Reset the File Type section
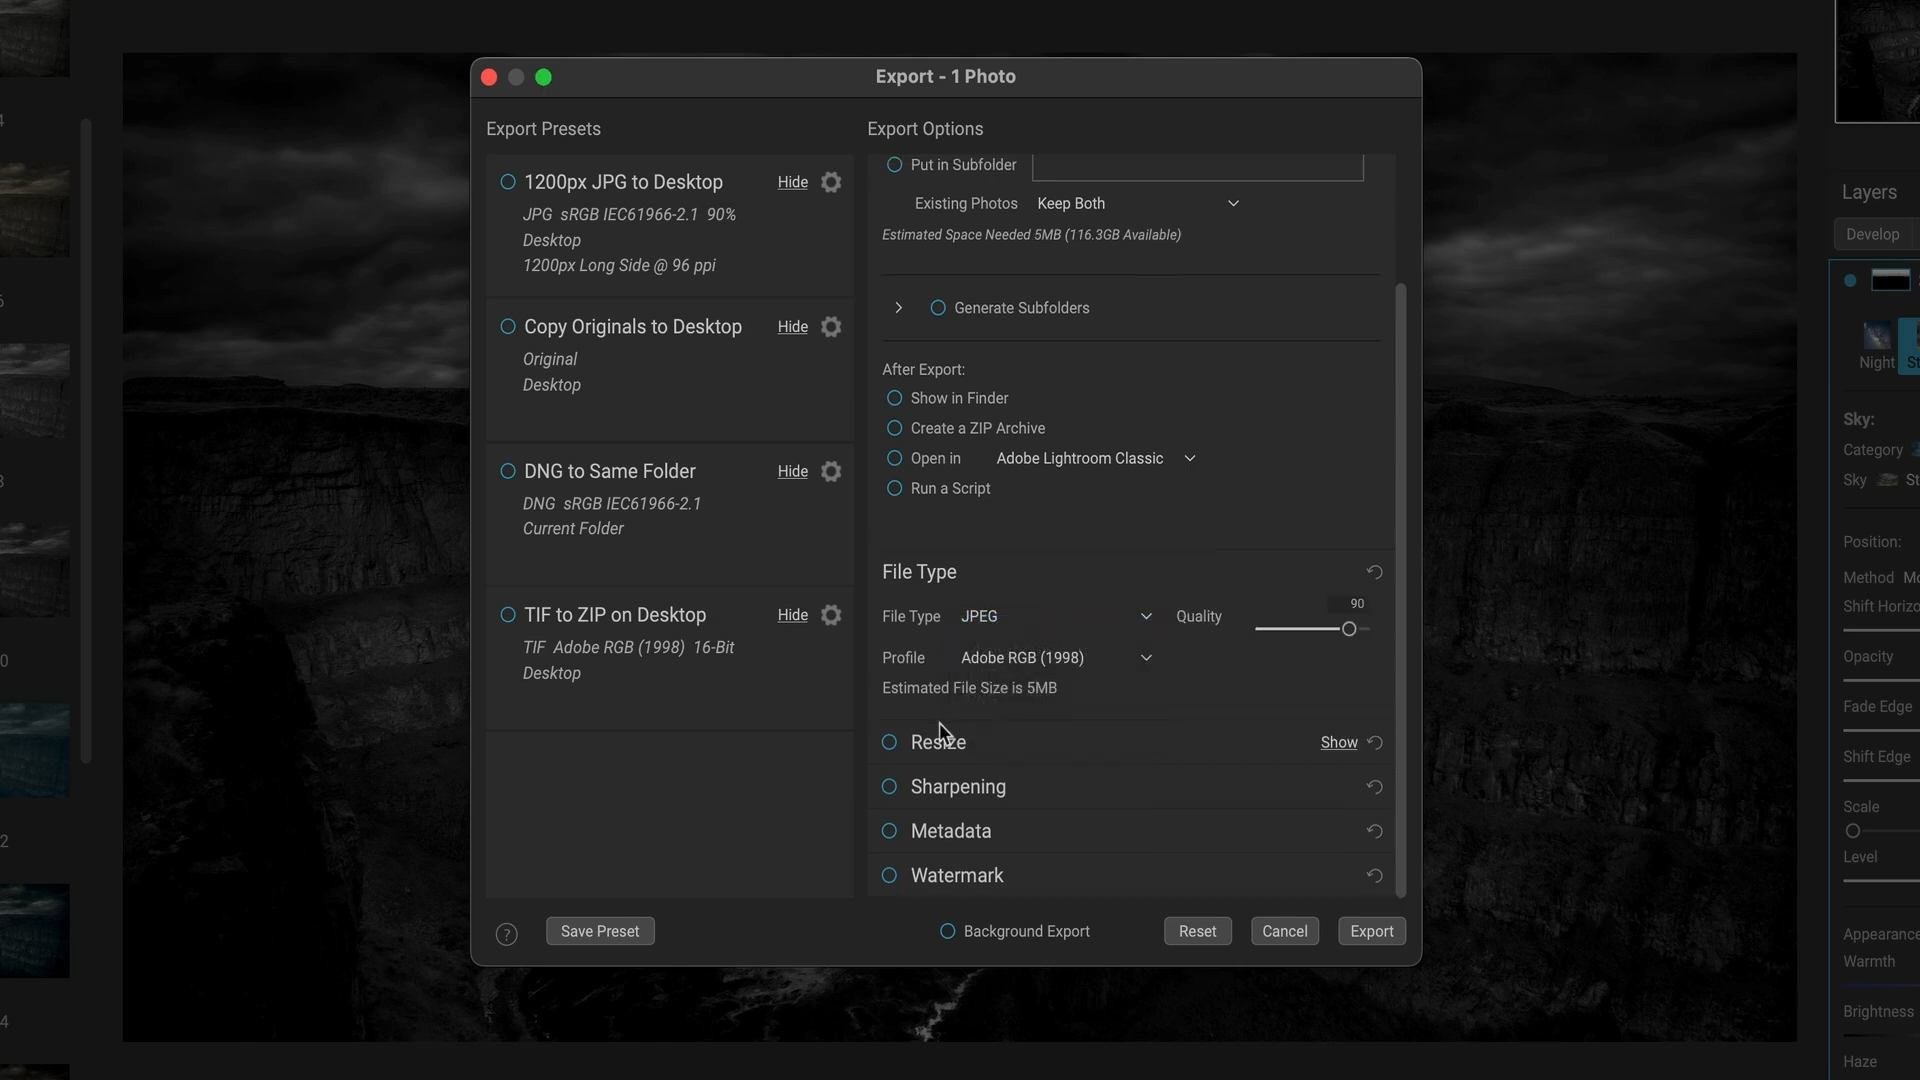1920x1080 pixels. point(1374,572)
